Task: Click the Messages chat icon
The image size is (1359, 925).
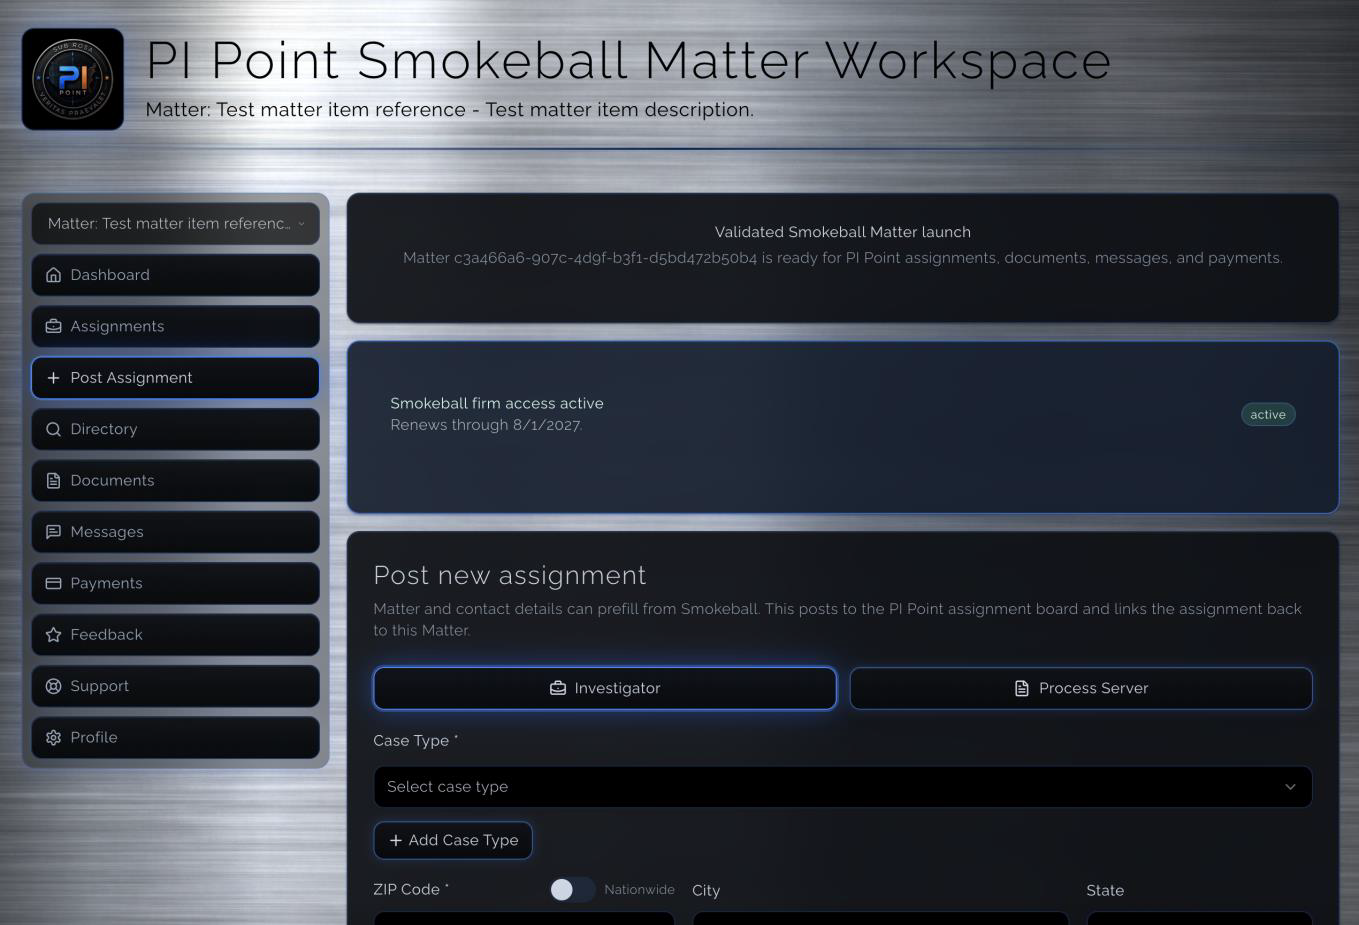Action: 54,532
